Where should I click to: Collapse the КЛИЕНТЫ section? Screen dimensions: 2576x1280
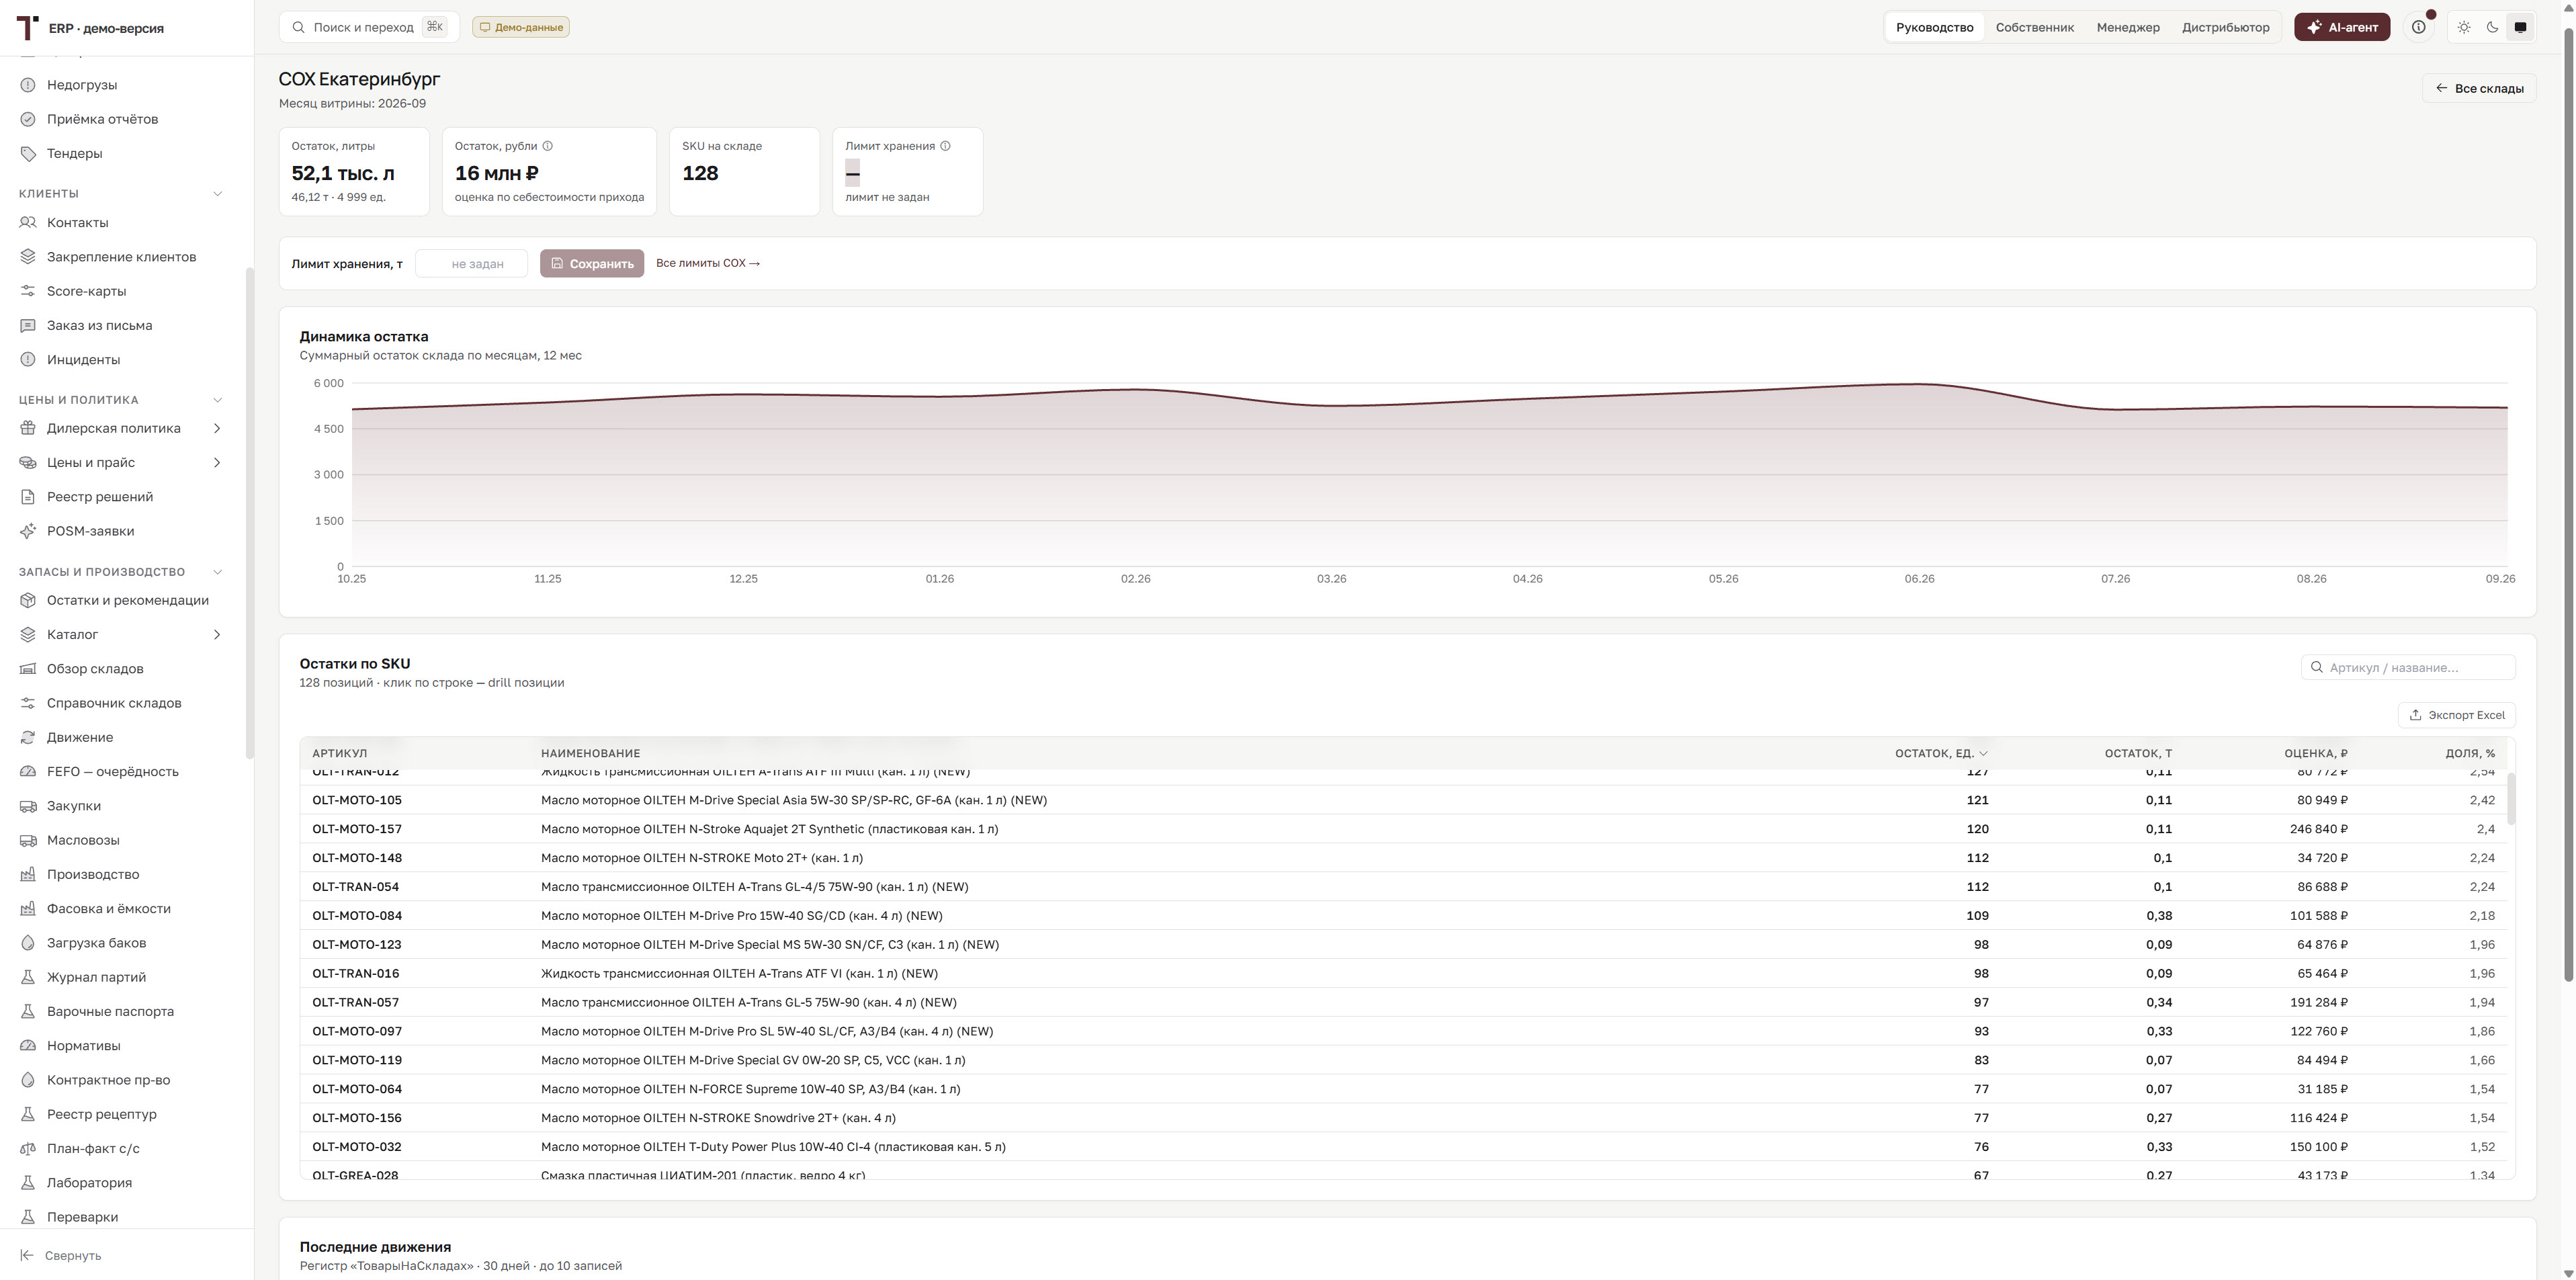click(217, 193)
